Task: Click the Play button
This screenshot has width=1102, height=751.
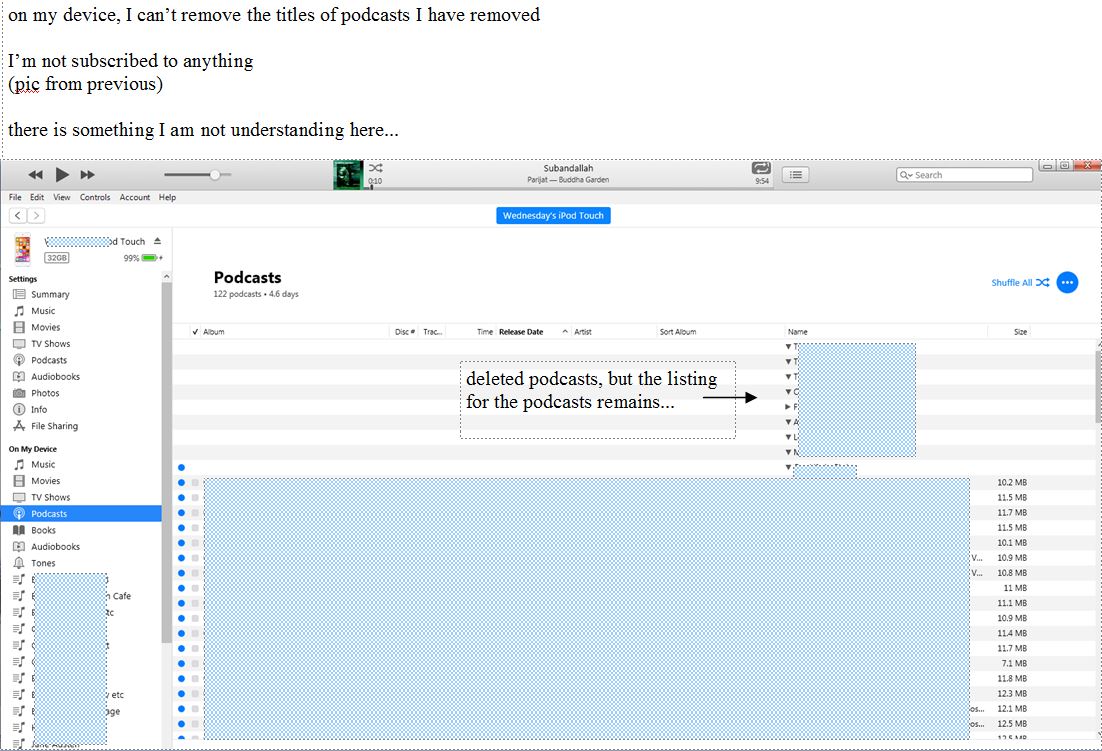Action: click(62, 174)
